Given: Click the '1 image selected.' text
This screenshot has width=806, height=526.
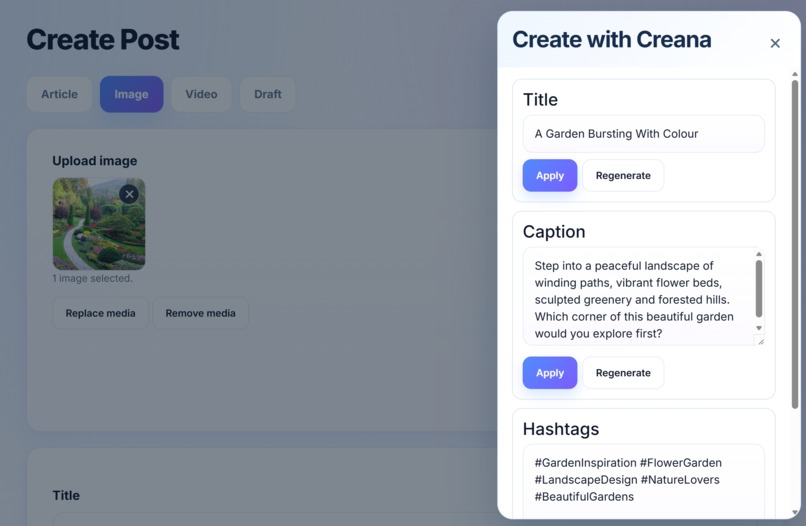Looking at the screenshot, I should click(x=92, y=278).
